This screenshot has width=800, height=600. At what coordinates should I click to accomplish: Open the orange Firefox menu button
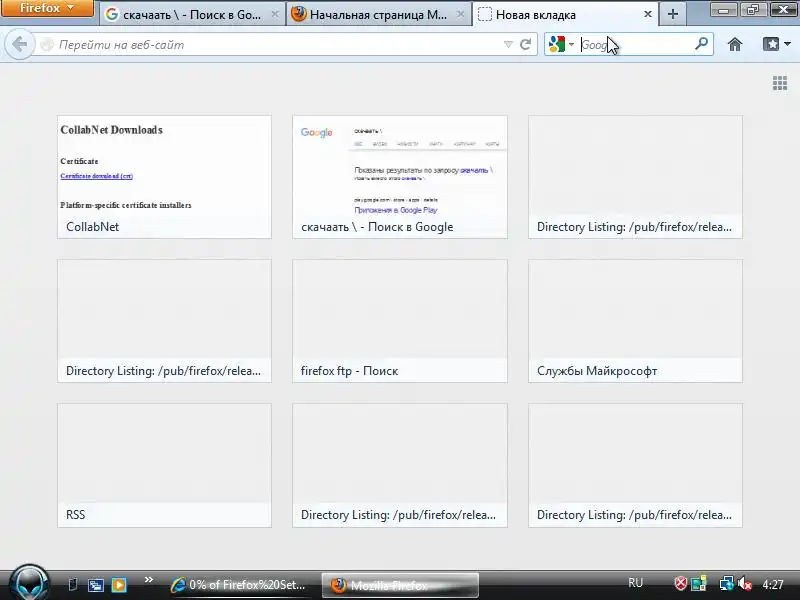(47, 8)
